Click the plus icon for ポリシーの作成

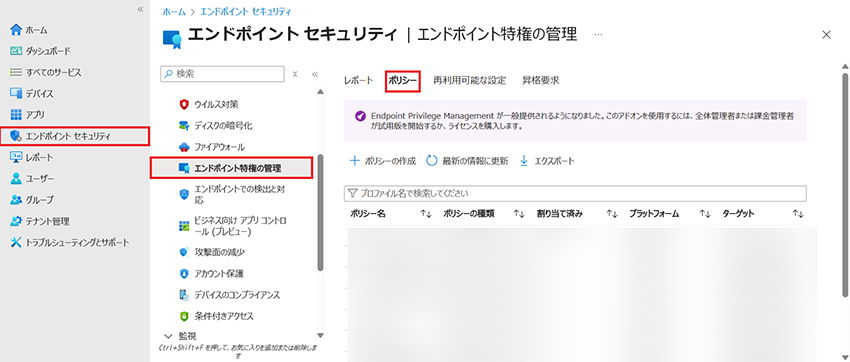pos(355,161)
